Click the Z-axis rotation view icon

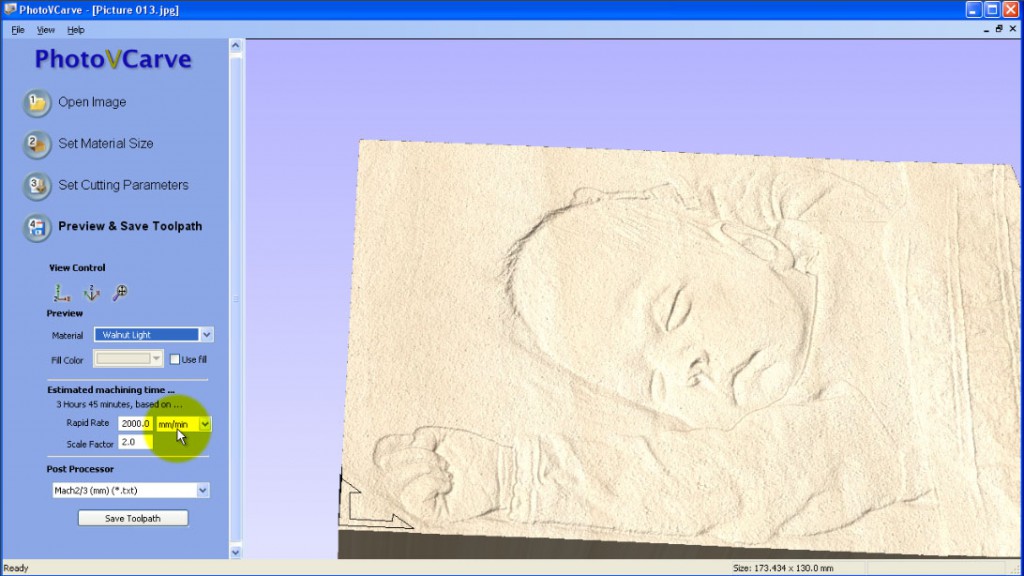92,291
